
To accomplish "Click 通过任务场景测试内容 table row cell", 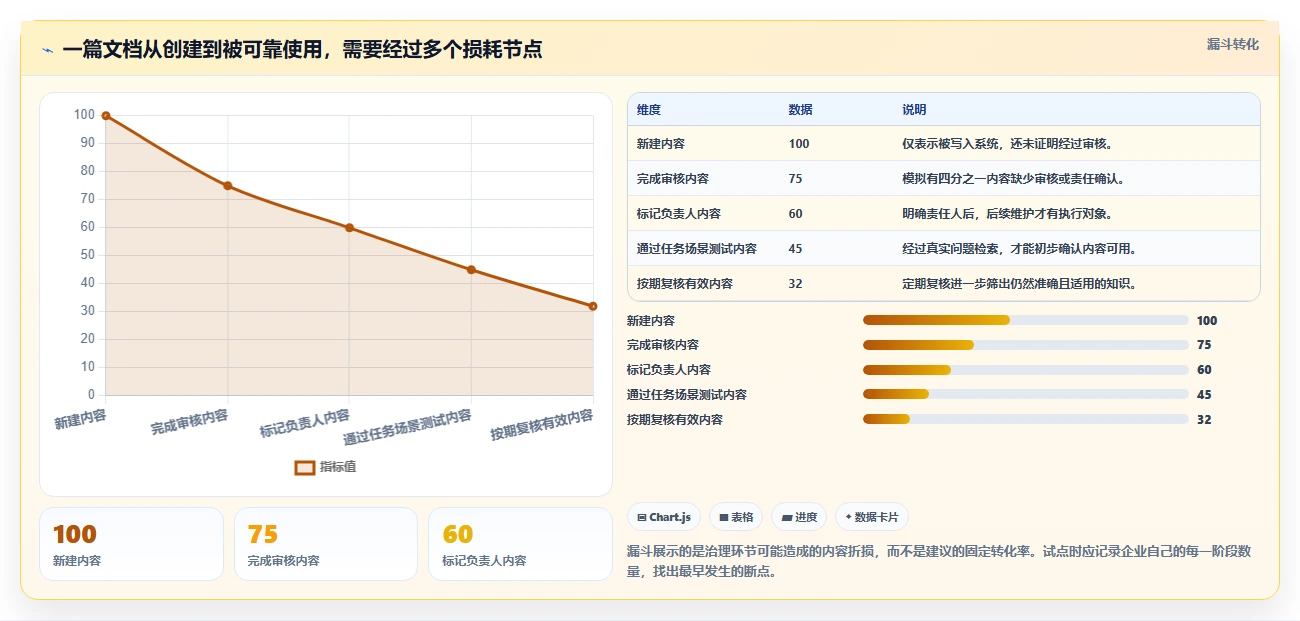I will pyautogui.click(x=697, y=249).
